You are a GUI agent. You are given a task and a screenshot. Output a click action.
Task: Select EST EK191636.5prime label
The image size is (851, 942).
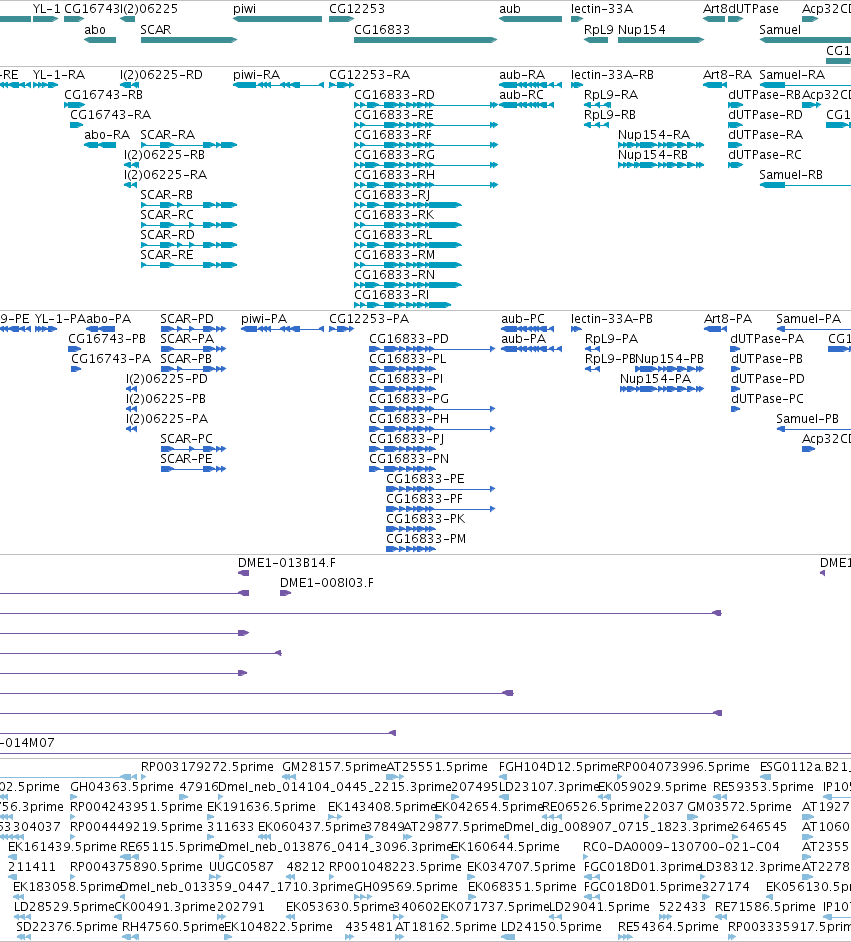tap(261, 807)
